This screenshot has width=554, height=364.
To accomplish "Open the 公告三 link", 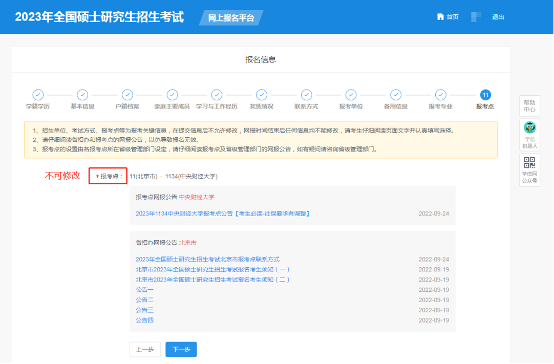I will [145, 310].
